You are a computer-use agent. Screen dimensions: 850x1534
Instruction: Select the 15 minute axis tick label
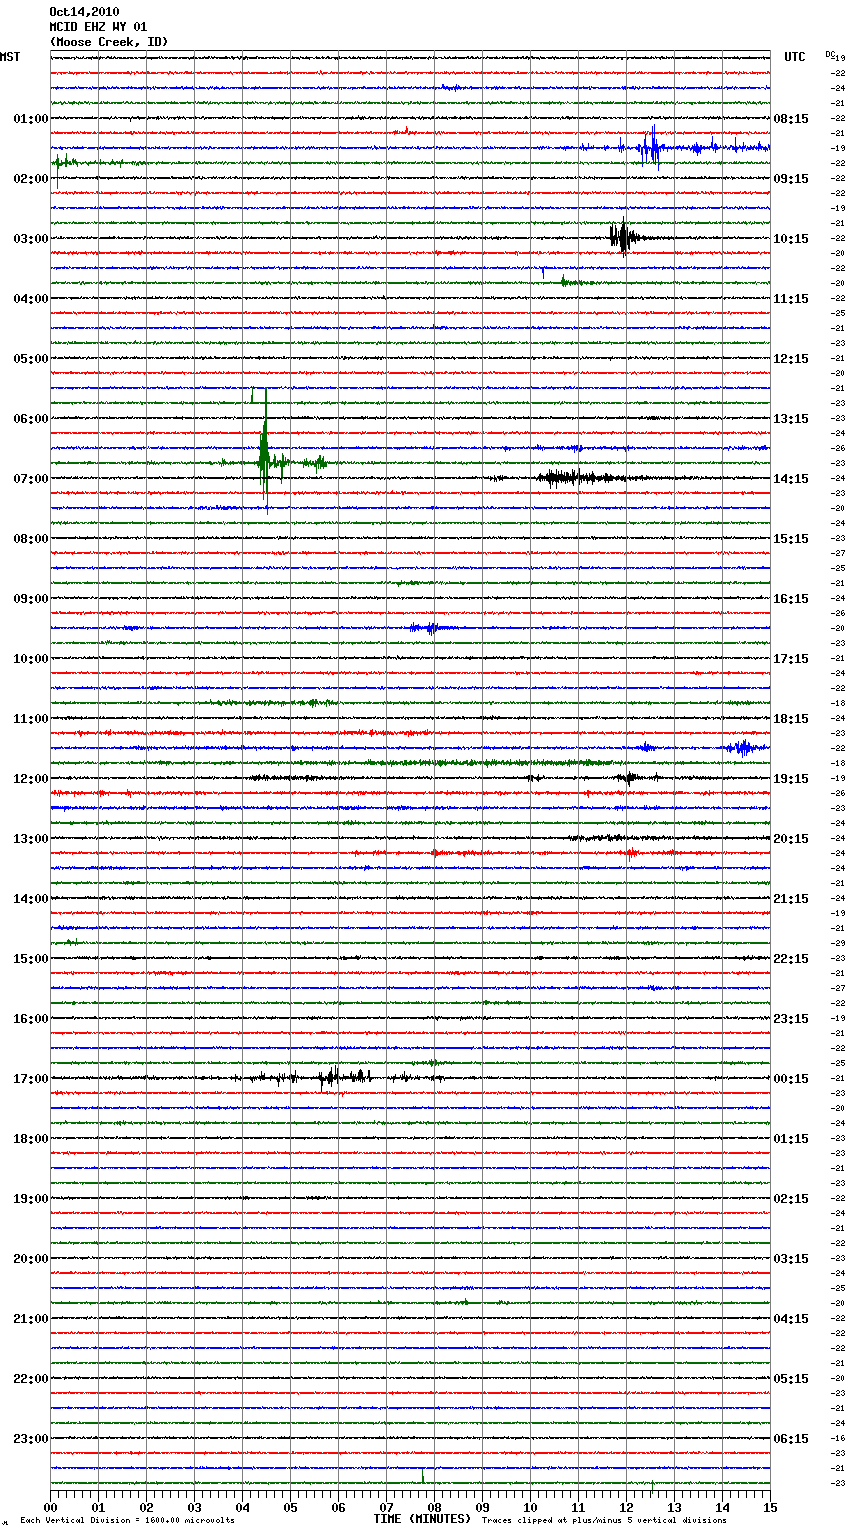point(770,1507)
